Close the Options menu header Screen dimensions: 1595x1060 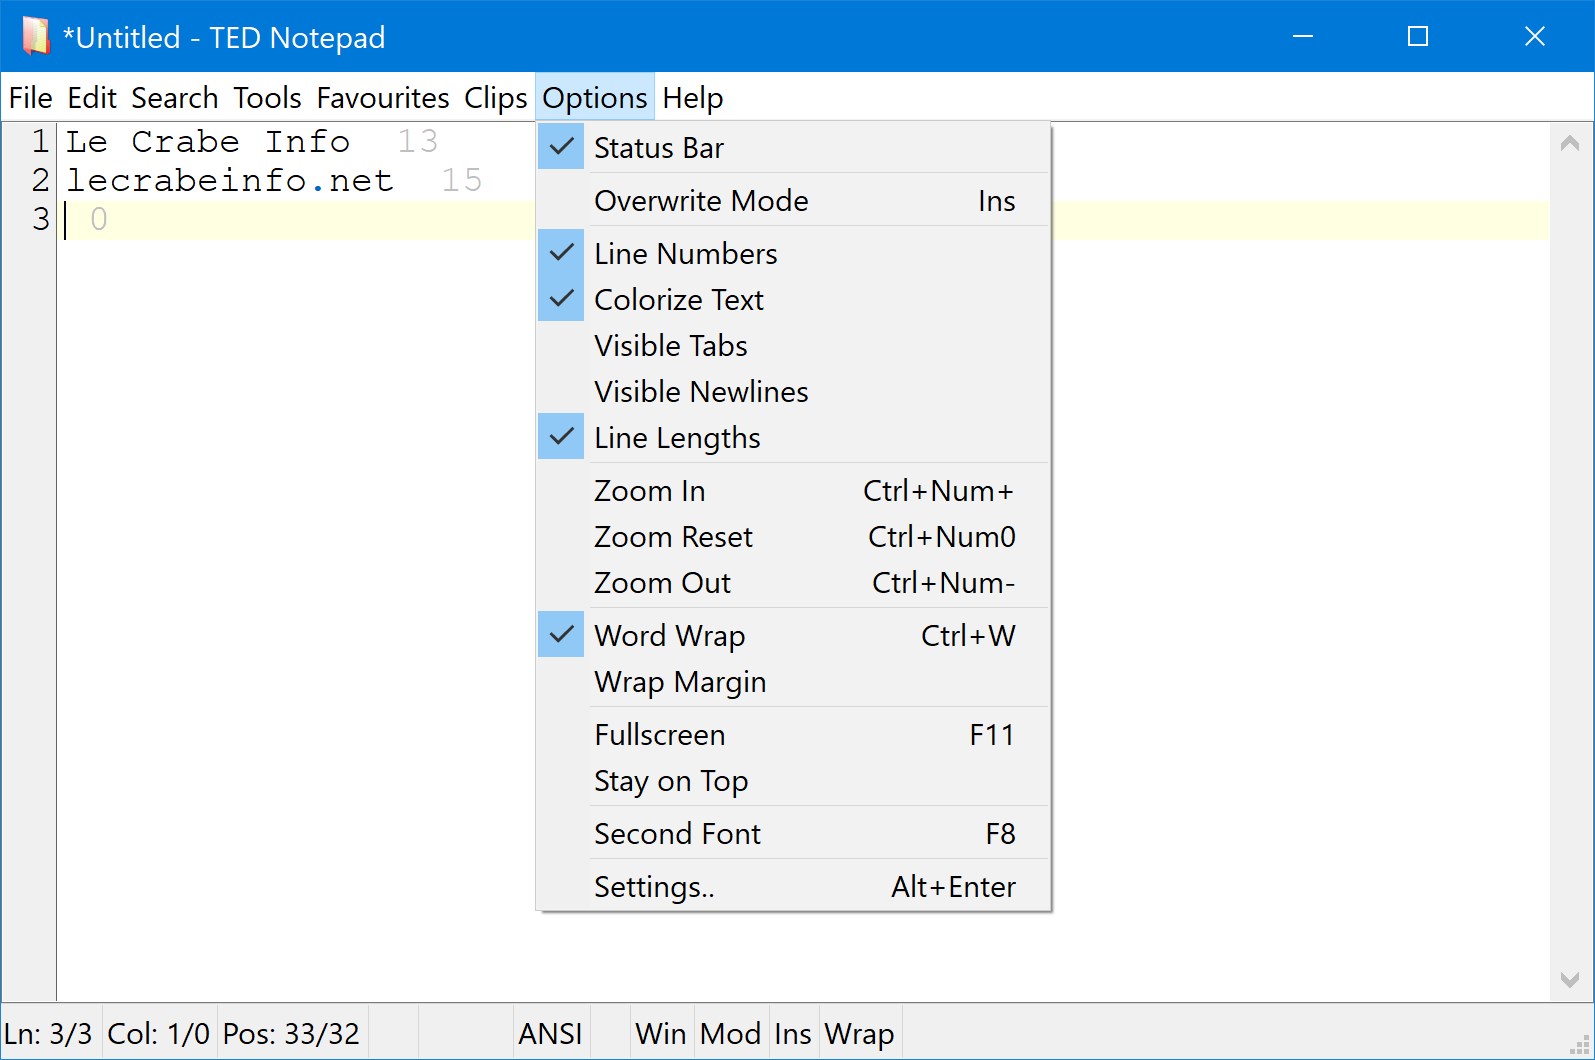pyautogui.click(x=595, y=98)
